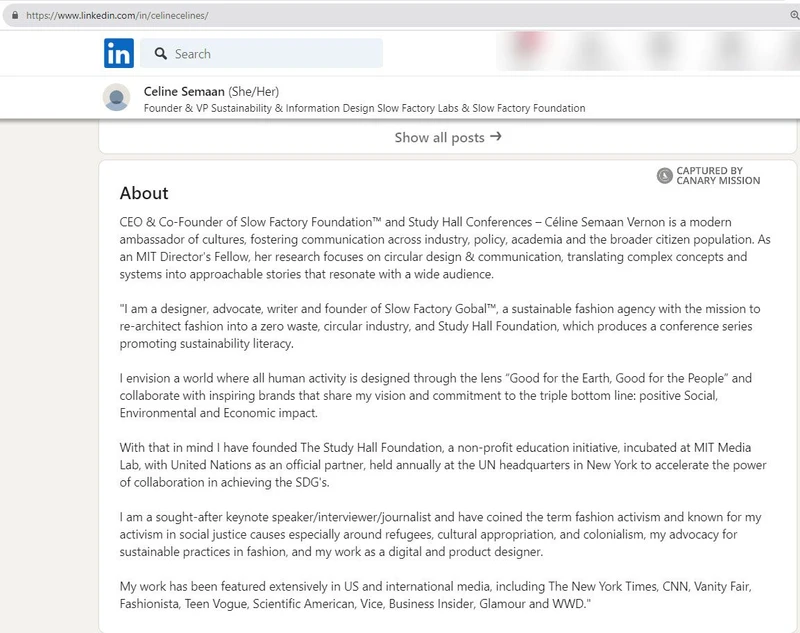
Task: Click the About section heading
Action: 144,193
